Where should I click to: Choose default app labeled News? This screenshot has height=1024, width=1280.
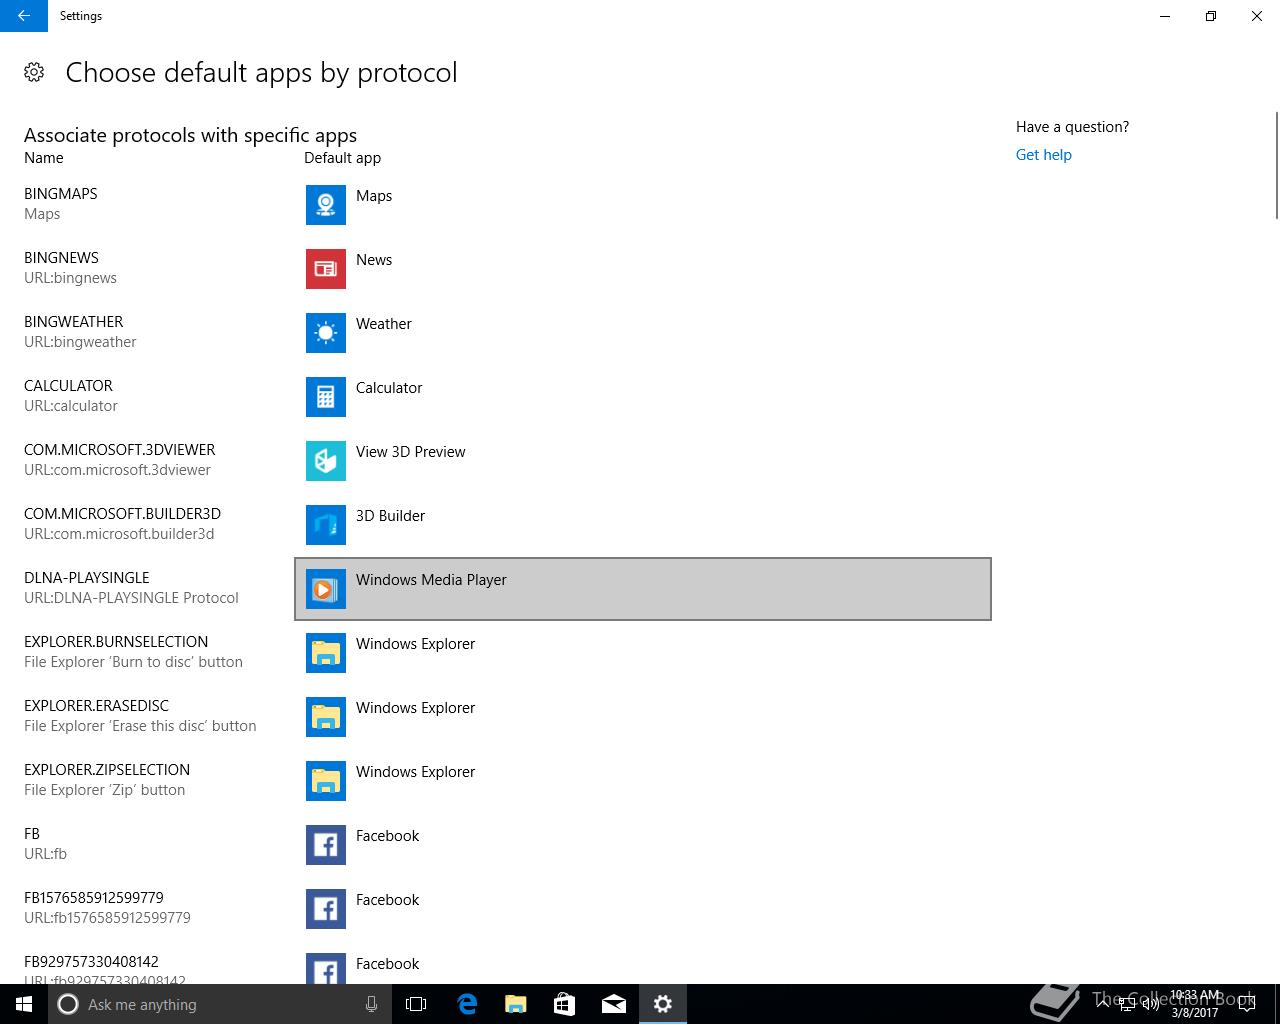374,260
